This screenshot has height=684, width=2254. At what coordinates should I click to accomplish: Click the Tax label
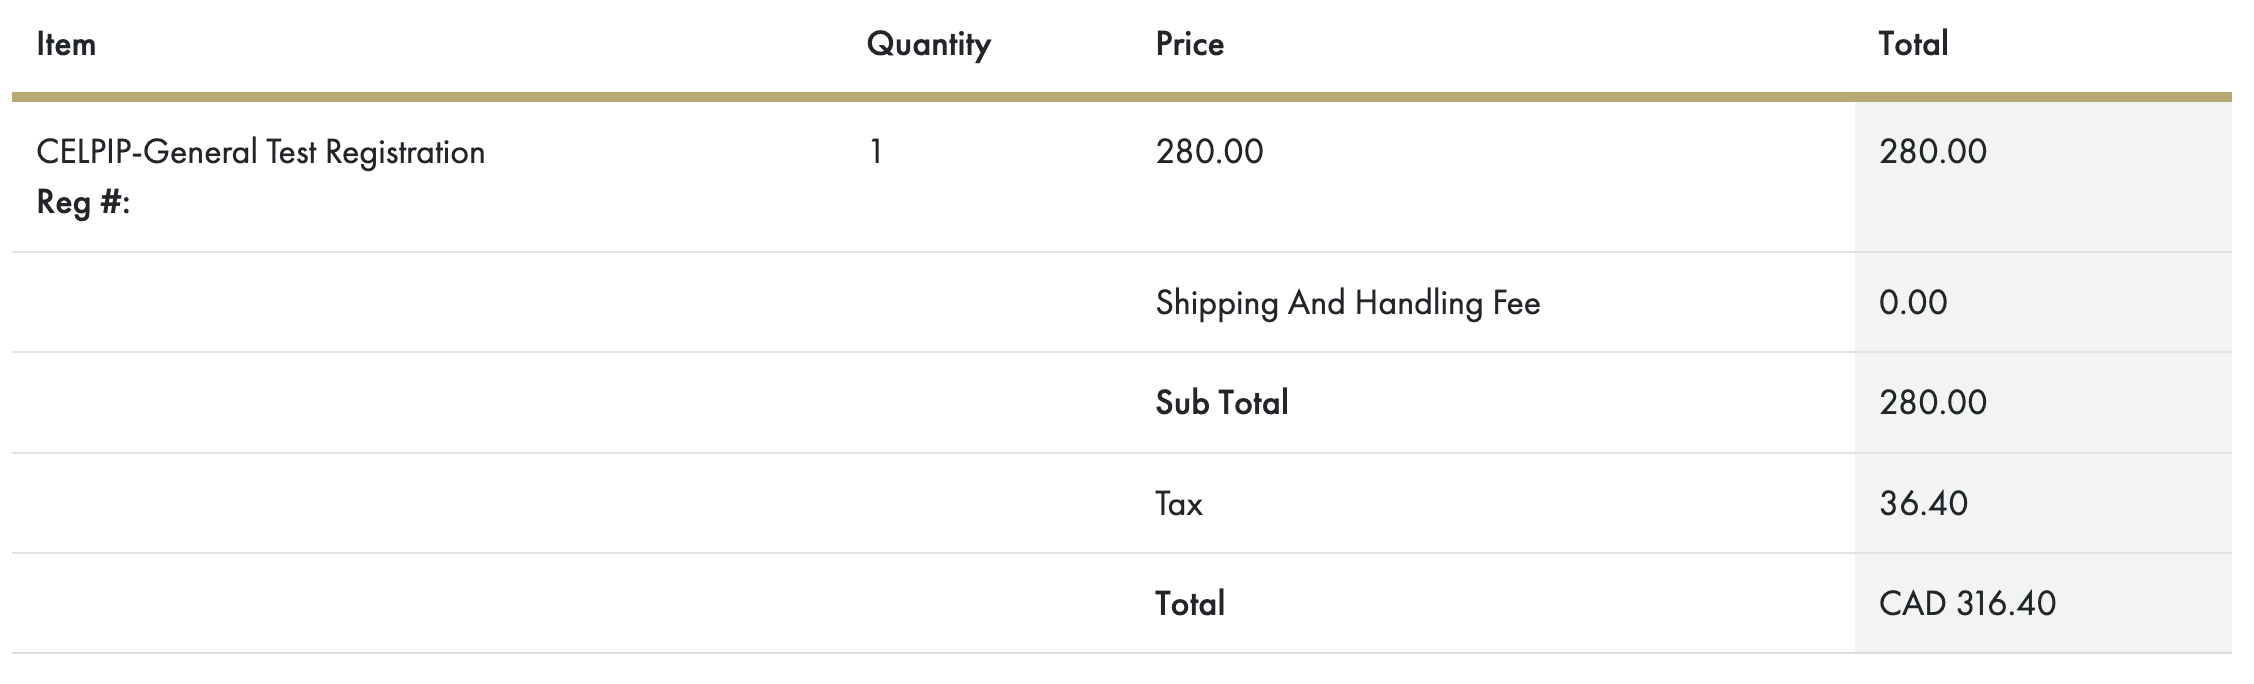[x=1178, y=503]
